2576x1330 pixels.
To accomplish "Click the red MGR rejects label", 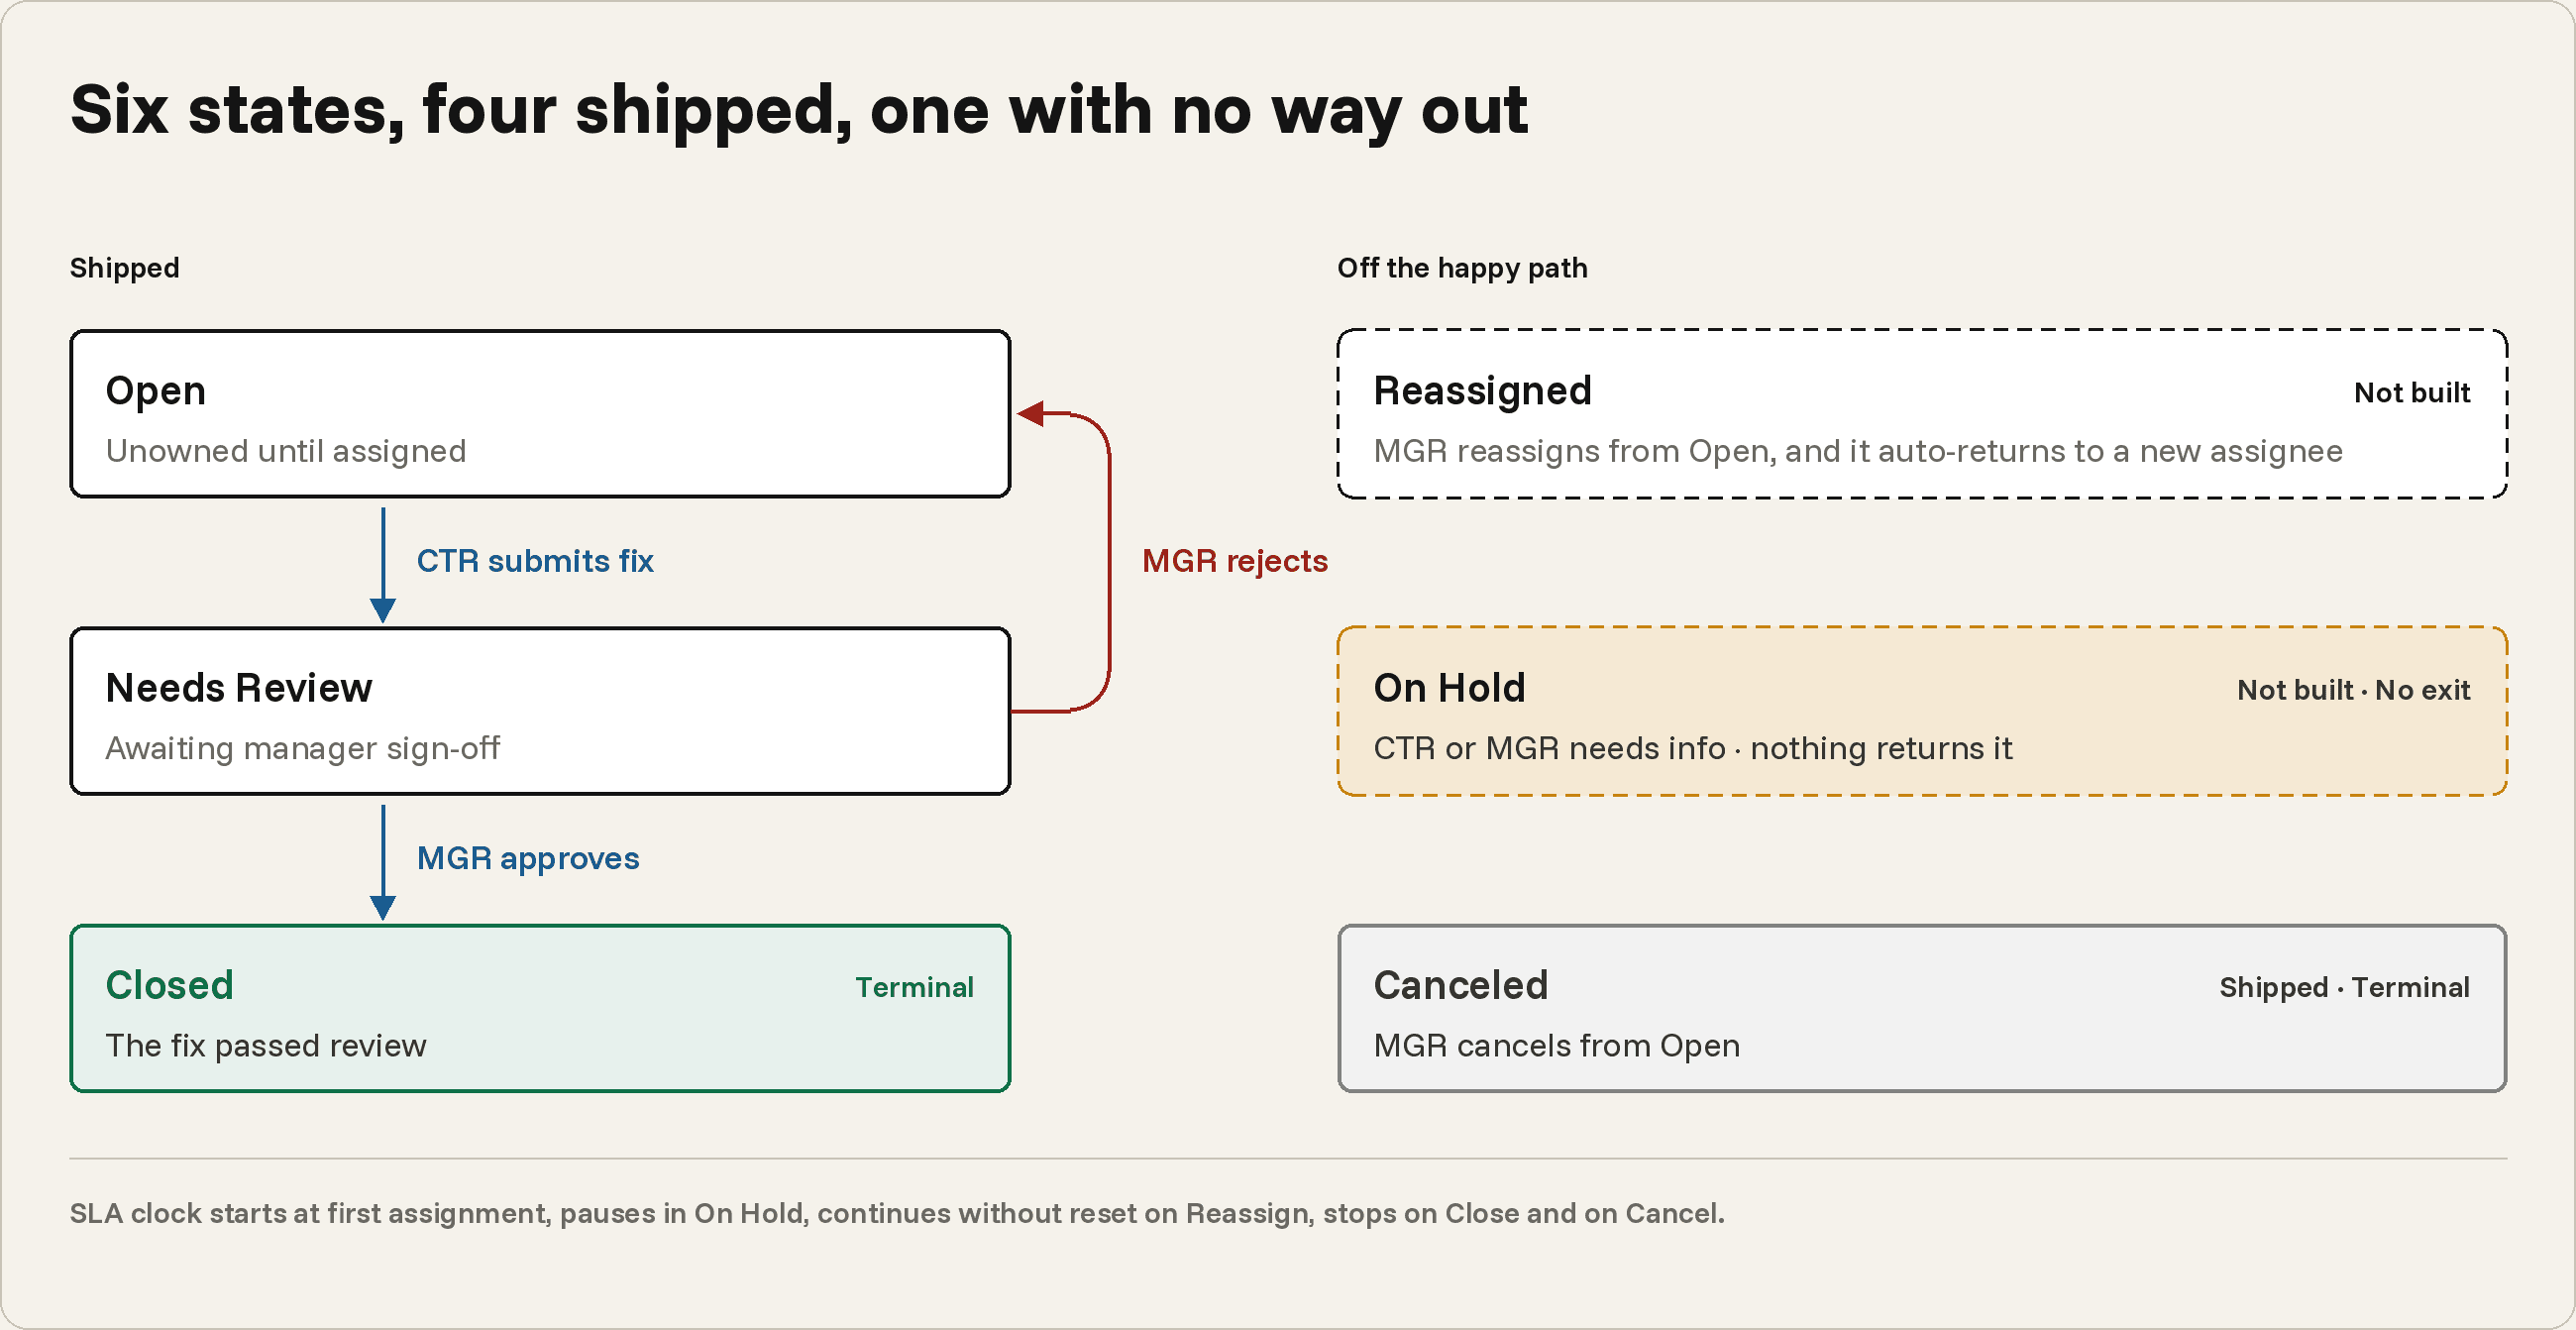I will (x=1235, y=561).
